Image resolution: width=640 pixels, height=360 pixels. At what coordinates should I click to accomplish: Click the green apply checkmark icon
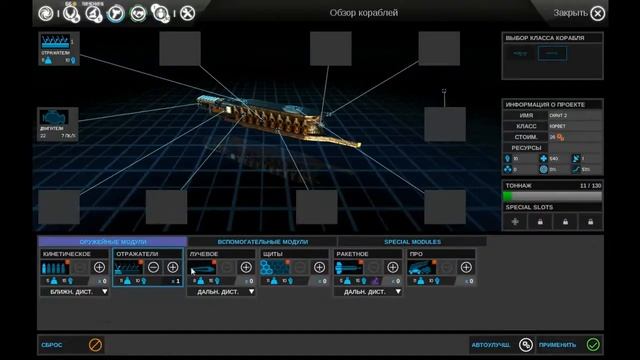pos(593,345)
